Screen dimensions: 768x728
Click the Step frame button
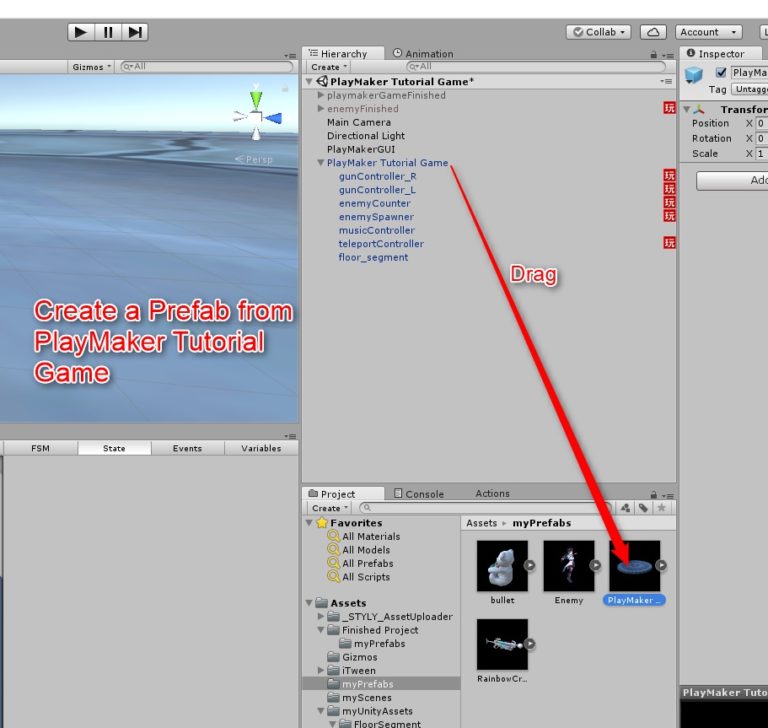coord(135,32)
